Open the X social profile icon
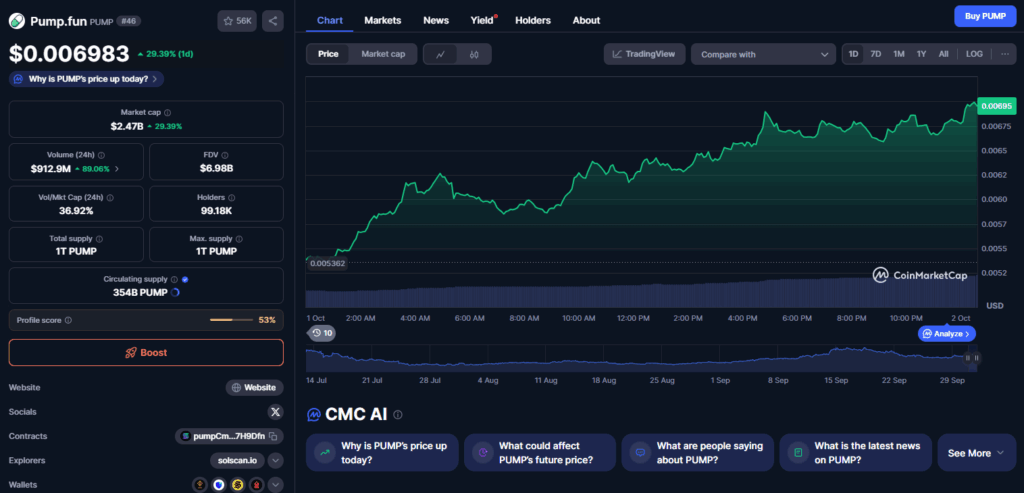 click(275, 411)
